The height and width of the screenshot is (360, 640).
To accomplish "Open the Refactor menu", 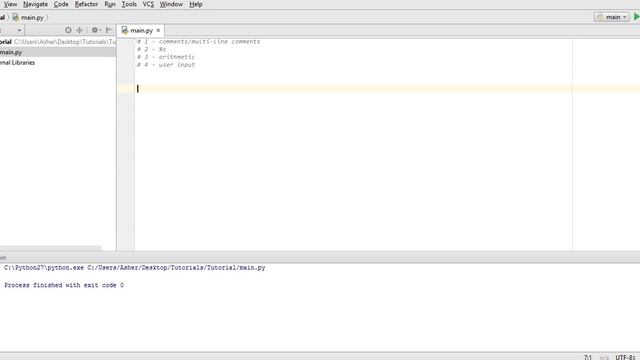I will point(86,4).
